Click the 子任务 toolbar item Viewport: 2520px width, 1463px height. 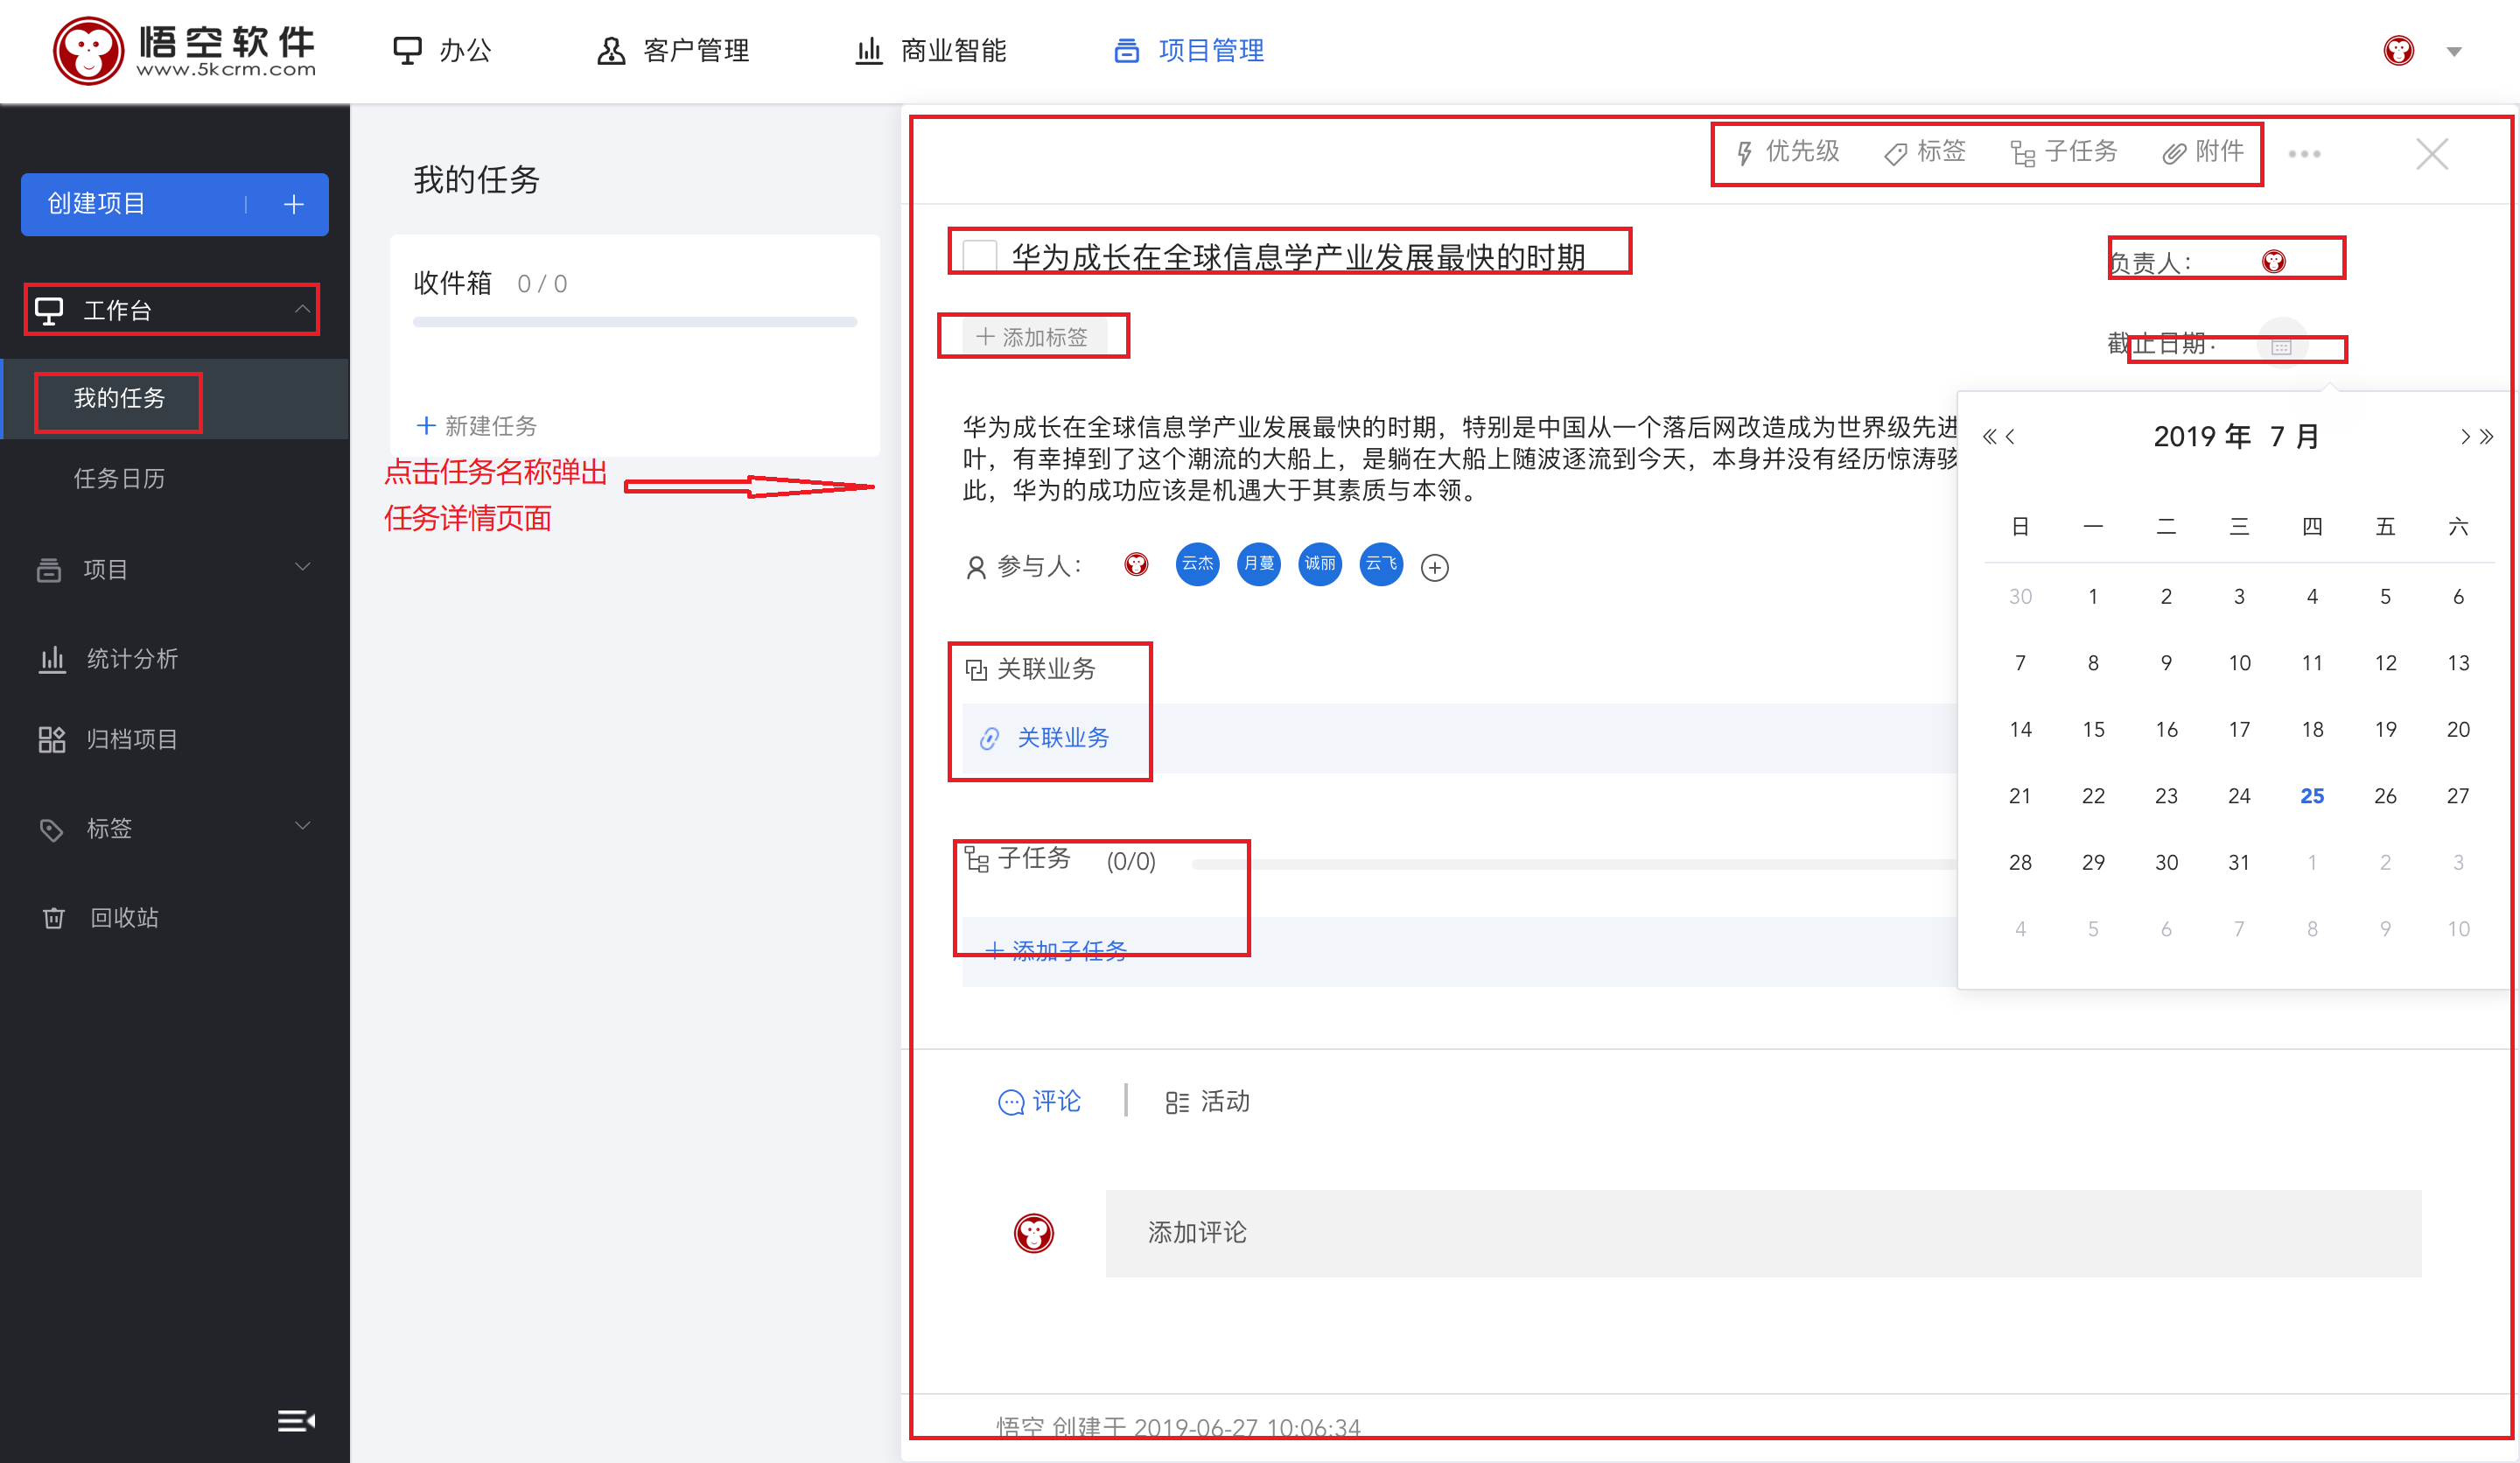pyautogui.click(x=2064, y=152)
